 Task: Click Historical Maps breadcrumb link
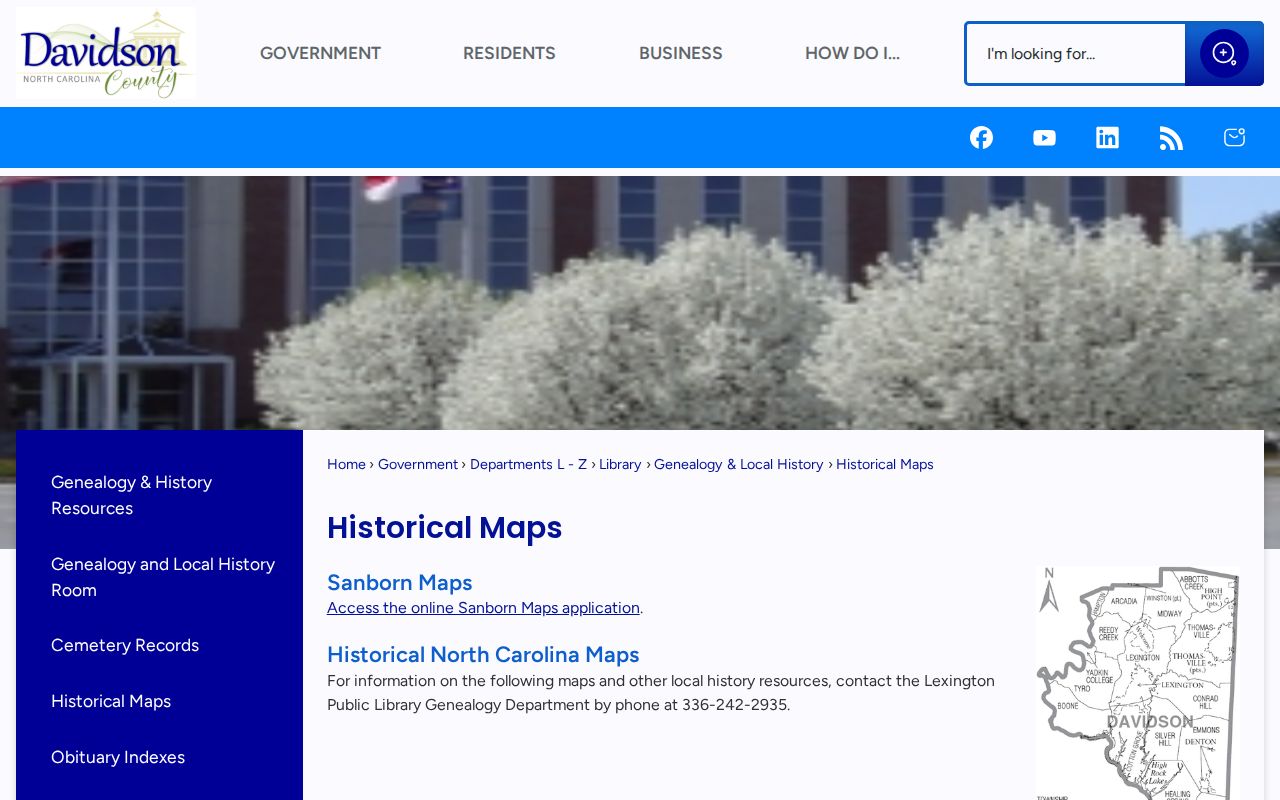(x=885, y=464)
